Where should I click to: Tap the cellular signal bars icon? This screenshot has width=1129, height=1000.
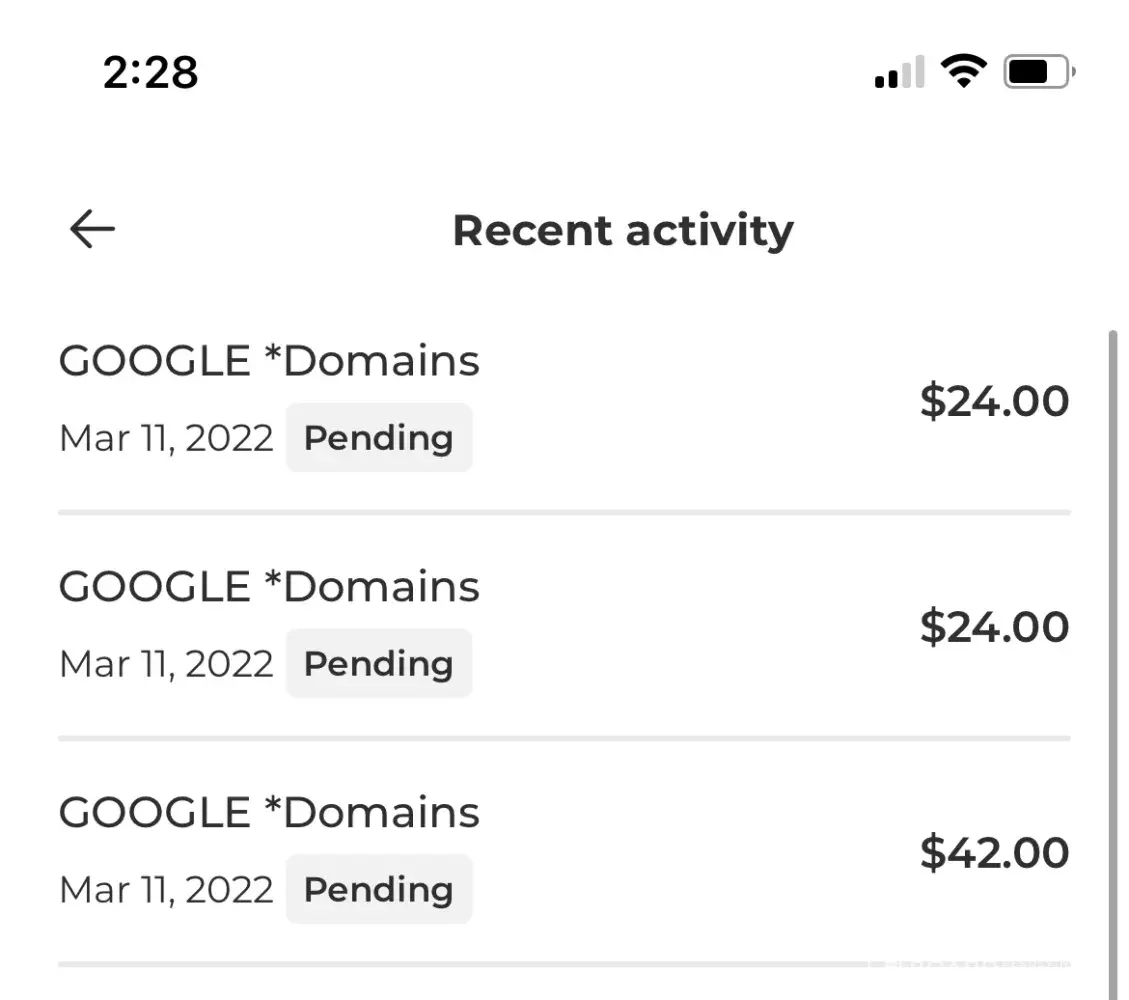(x=899, y=73)
